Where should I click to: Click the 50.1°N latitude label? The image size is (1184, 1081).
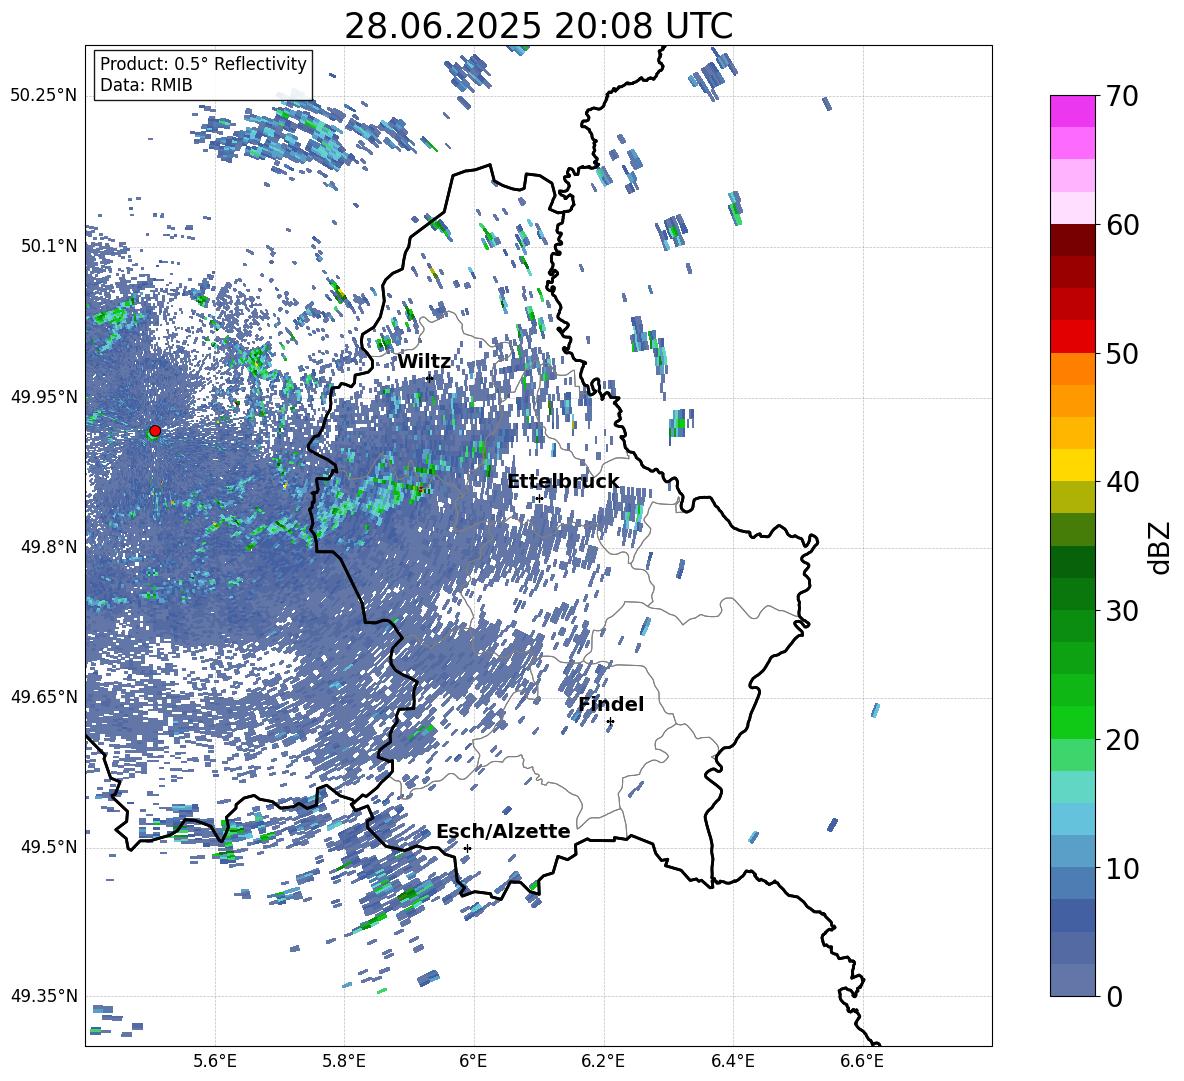coord(49,246)
